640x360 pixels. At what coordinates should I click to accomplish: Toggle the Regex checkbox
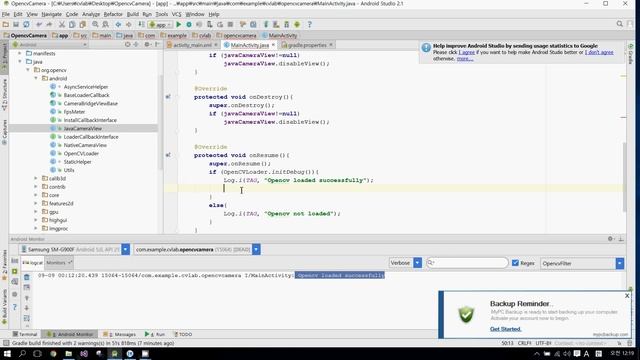coord(515,263)
